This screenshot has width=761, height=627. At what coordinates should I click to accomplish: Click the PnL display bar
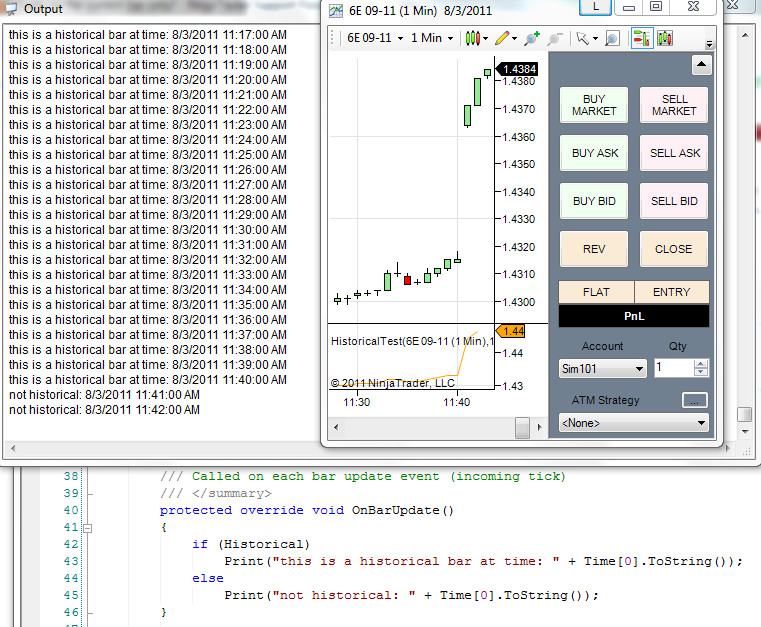coord(634,316)
